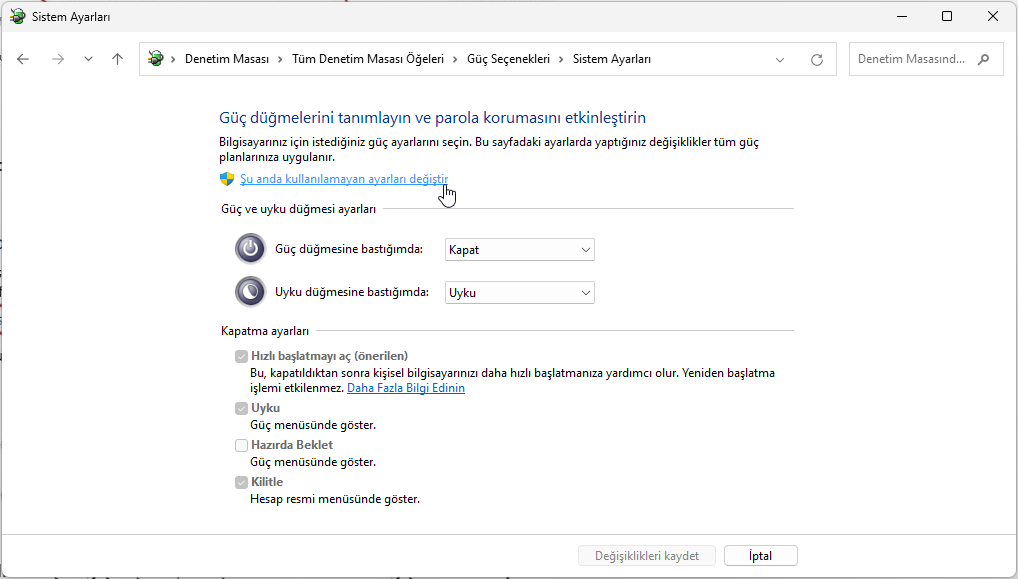Click the Forward navigation arrow
Viewport: 1018px width, 579px height.
point(57,59)
